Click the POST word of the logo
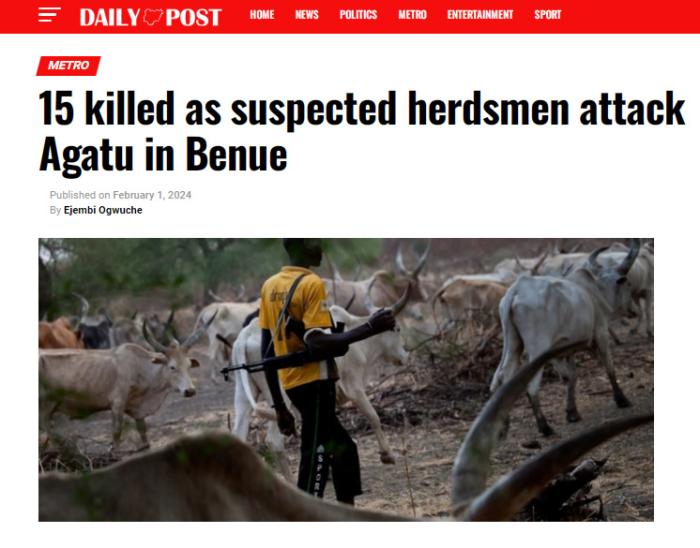This screenshot has height=548, width=700. [x=193, y=17]
